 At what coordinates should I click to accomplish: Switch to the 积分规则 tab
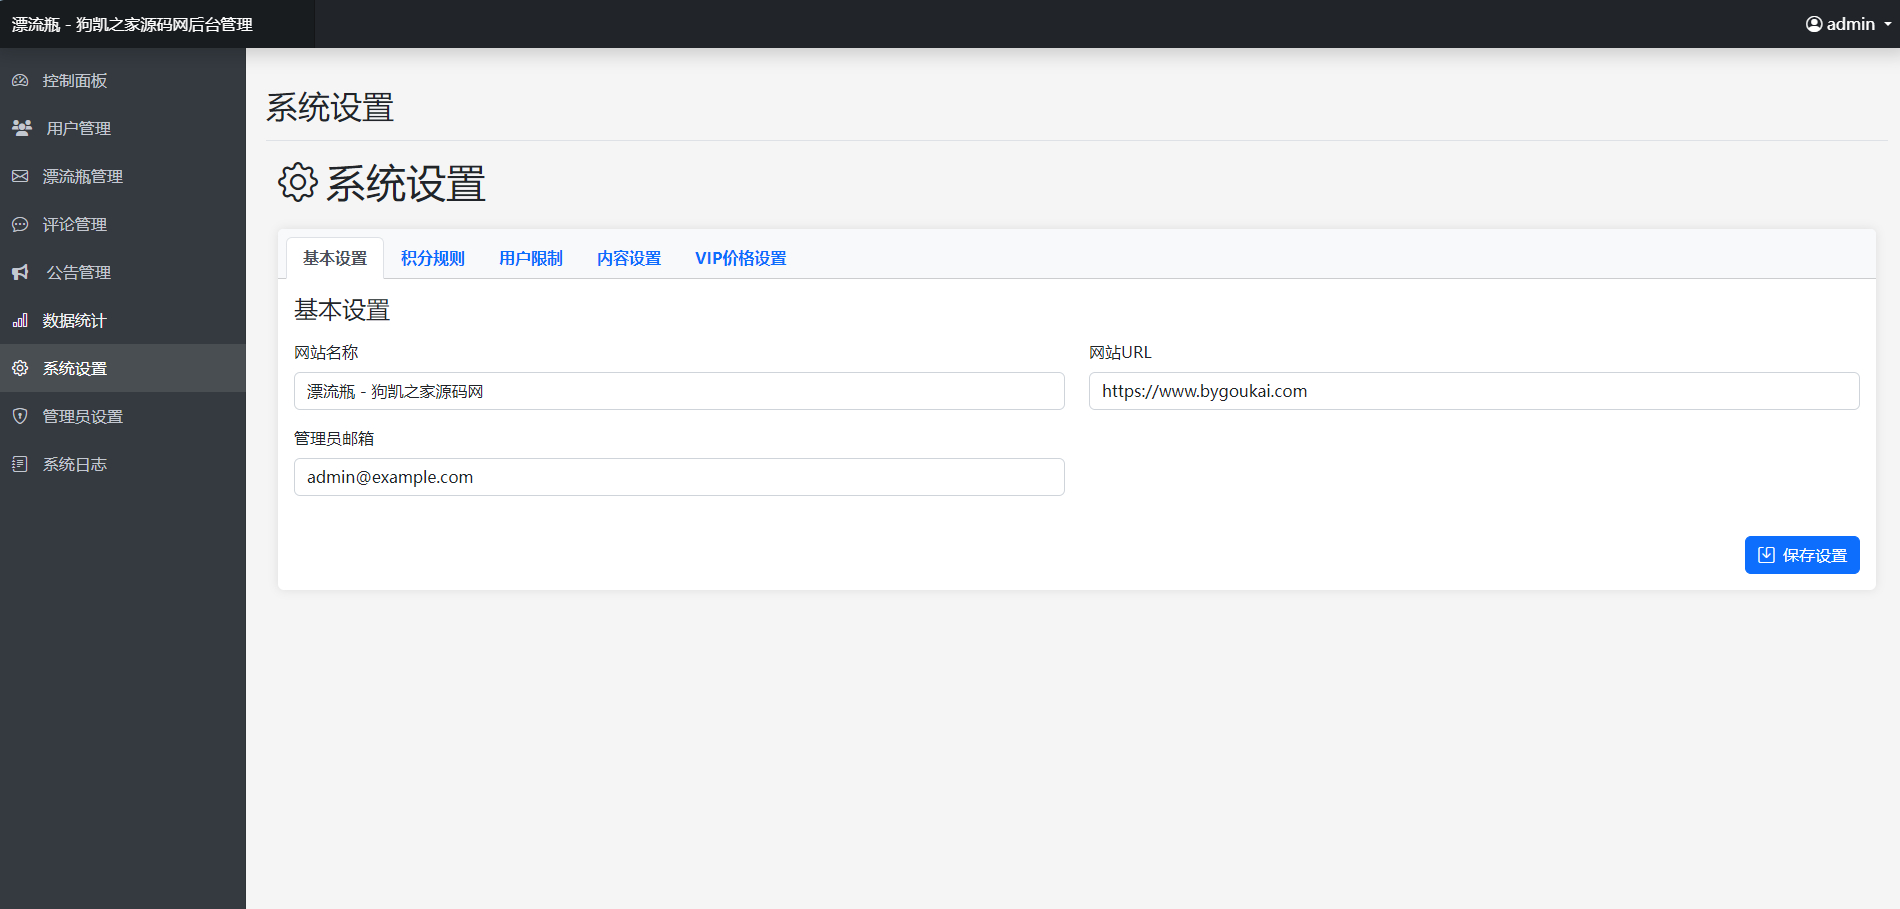pos(433,258)
